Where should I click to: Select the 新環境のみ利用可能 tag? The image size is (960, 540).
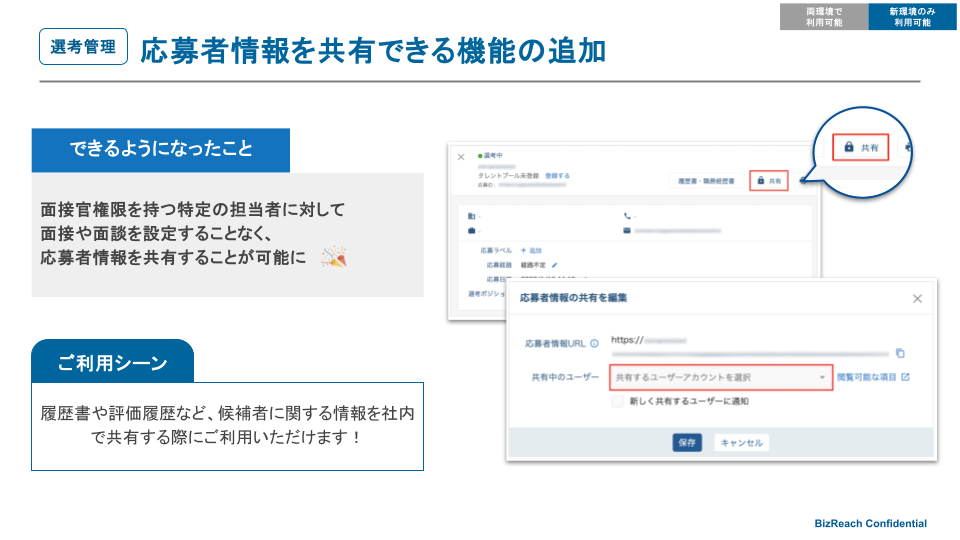point(912,17)
